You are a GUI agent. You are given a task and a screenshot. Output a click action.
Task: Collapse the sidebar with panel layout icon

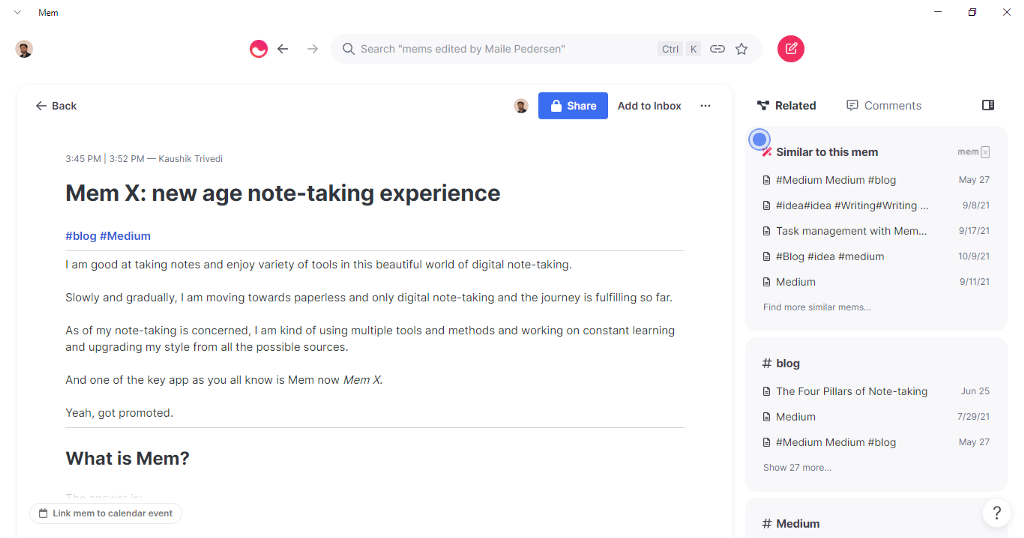tap(988, 105)
